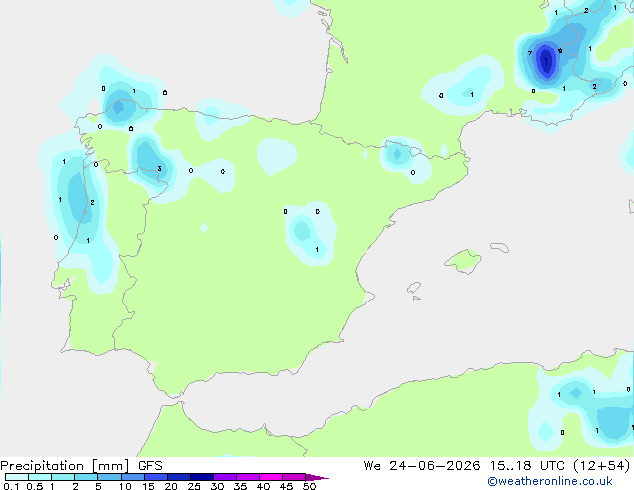
Task: Select the legend swatch between 2 and 5
Action: tap(86, 477)
